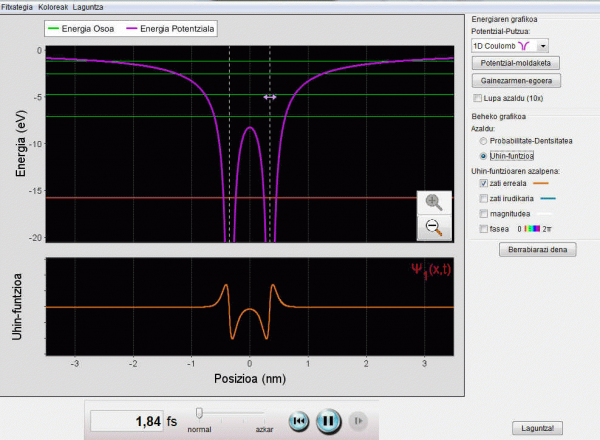Click the Berrabiarazi dena button
600x440 pixels.
pos(539,249)
